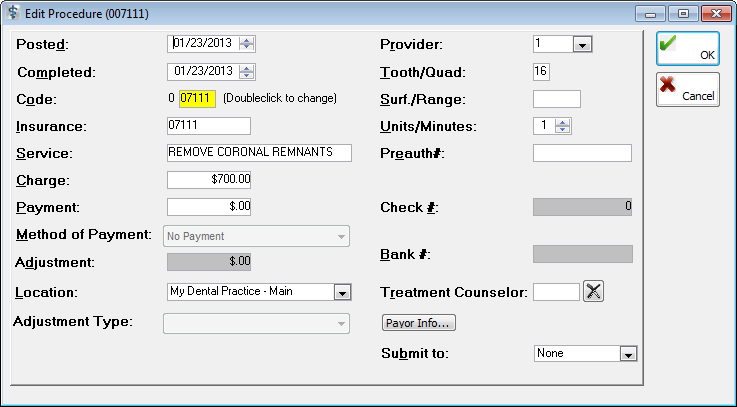Click the Insurance code field
Viewport: 737px width, 407px height.
[x=209, y=126]
